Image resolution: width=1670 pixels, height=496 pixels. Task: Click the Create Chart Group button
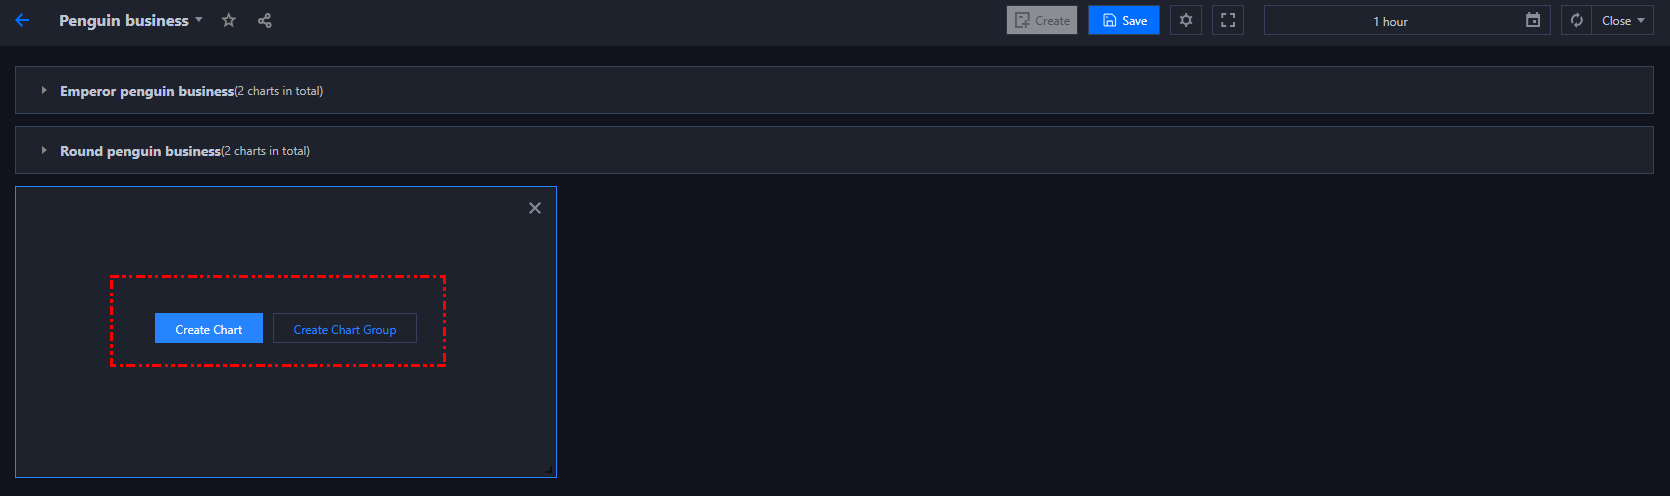tap(345, 329)
